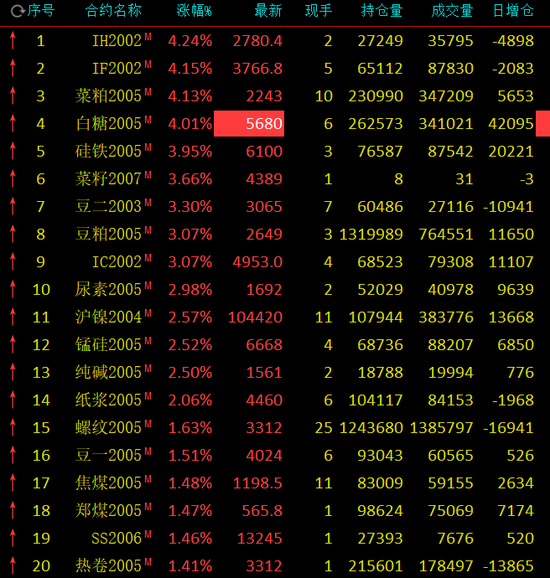Image resolution: width=550 pixels, height=578 pixels.
Task: Click the refresh icon beside 序号 header
Action: [x=16, y=11]
